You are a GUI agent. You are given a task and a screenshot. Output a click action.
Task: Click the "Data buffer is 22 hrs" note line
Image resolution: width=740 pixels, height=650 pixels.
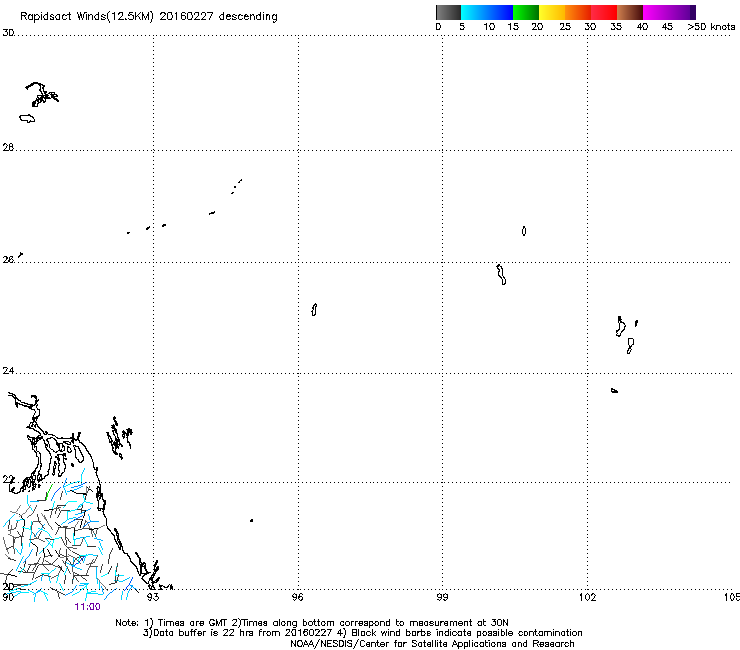pyautogui.click(x=362, y=633)
